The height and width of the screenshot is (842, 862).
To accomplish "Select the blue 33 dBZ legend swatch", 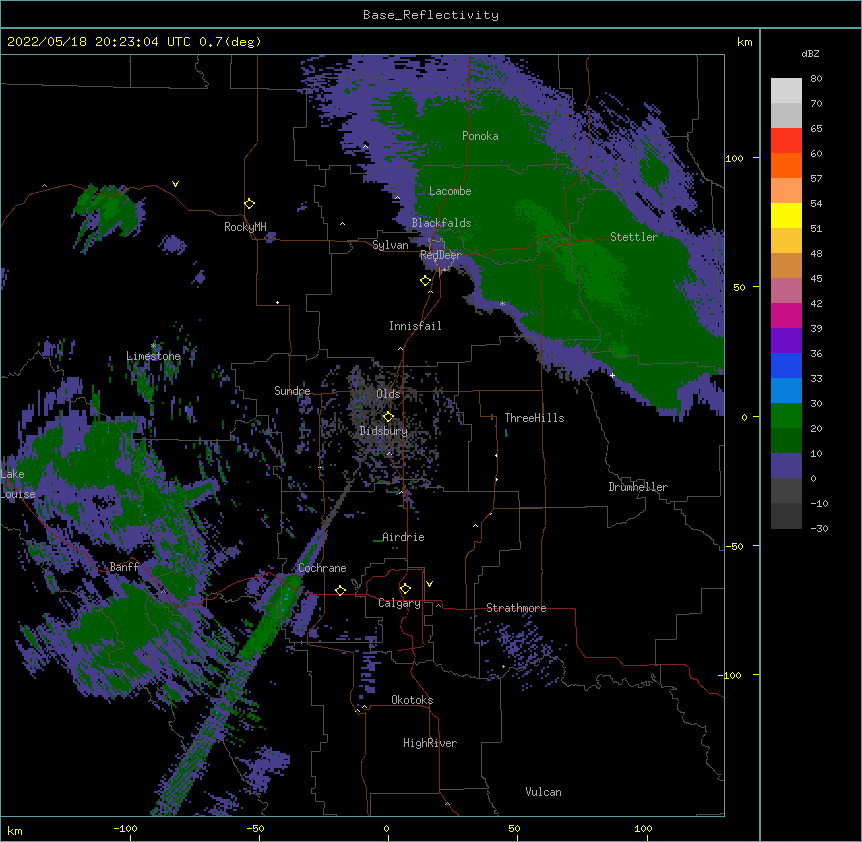I will click(x=786, y=365).
